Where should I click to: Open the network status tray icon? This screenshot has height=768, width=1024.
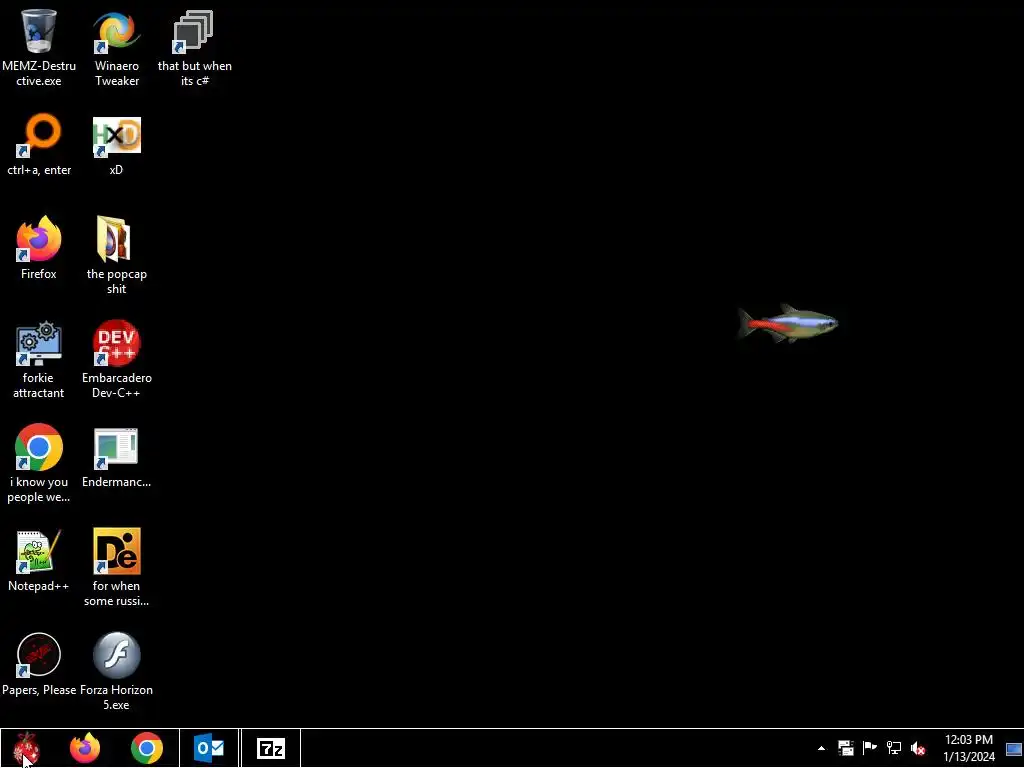pos(894,748)
